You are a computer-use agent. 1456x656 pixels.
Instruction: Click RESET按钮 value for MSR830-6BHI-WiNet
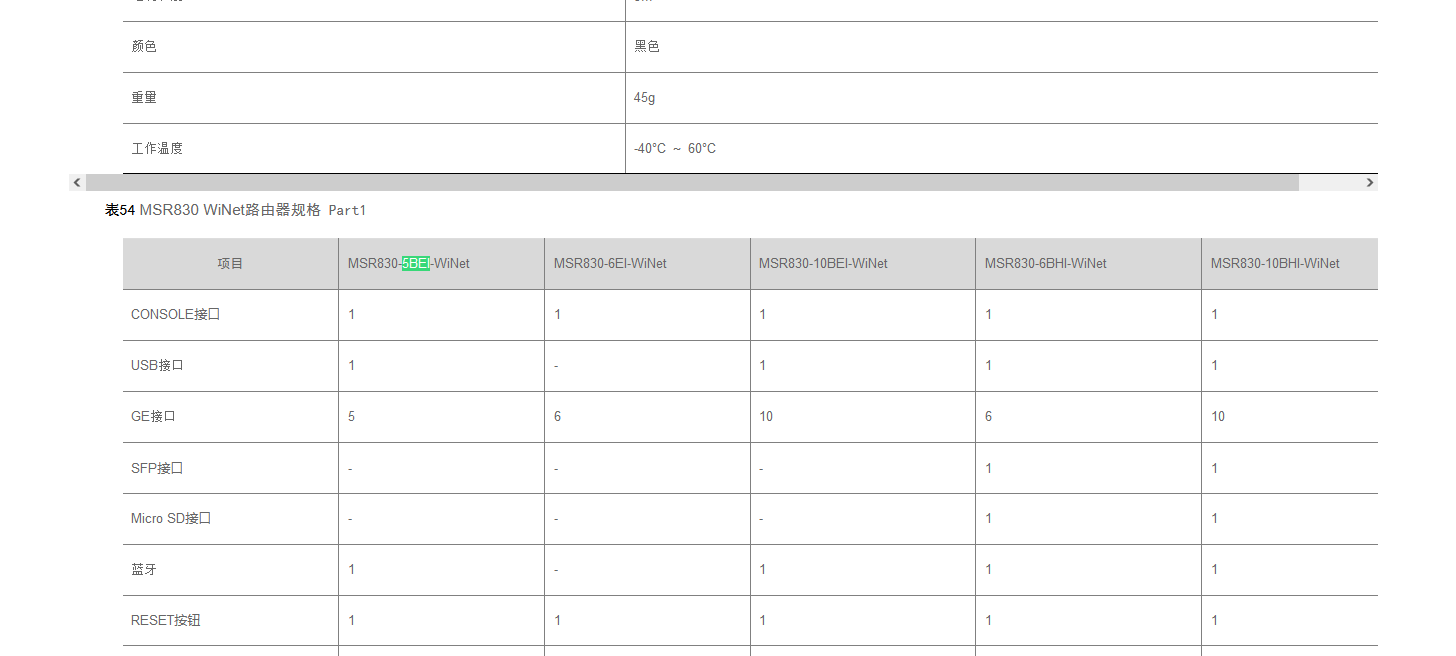(x=989, y=621)
